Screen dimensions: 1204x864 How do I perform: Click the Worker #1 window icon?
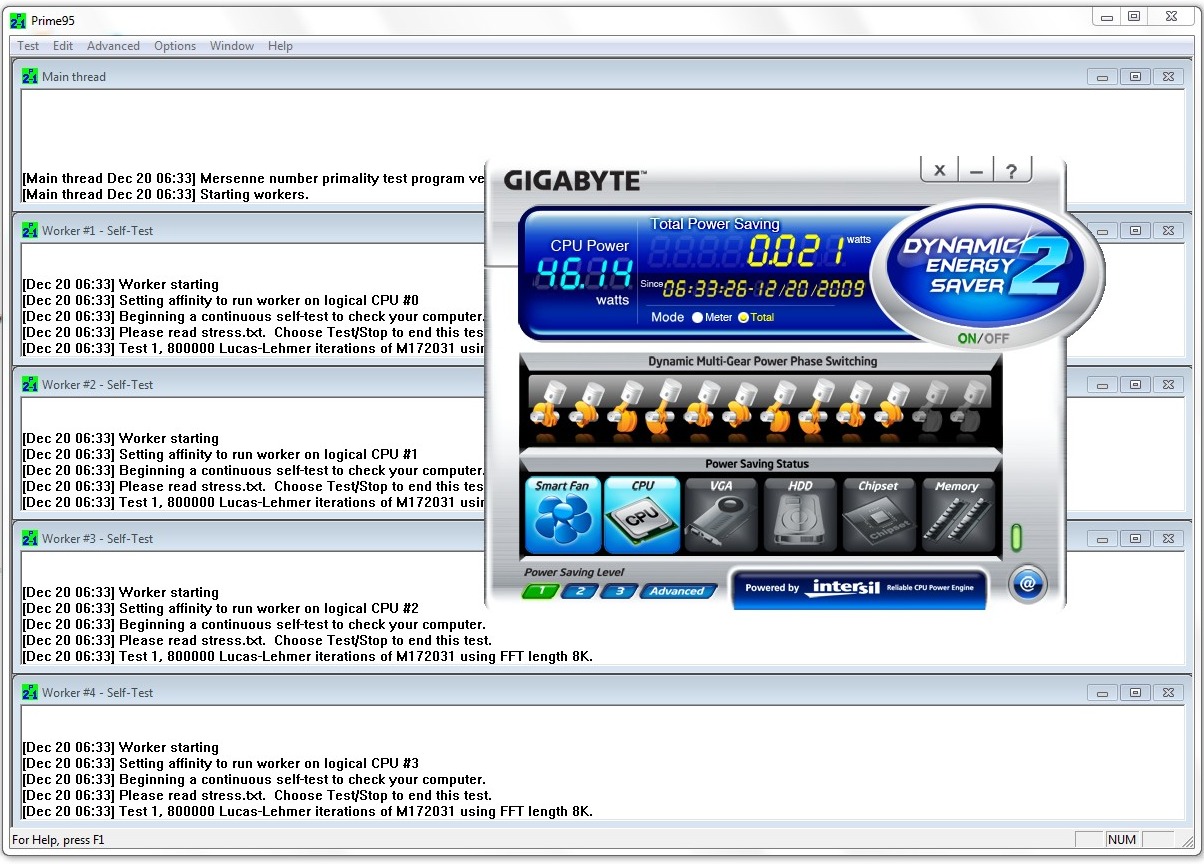click(30, 230)
